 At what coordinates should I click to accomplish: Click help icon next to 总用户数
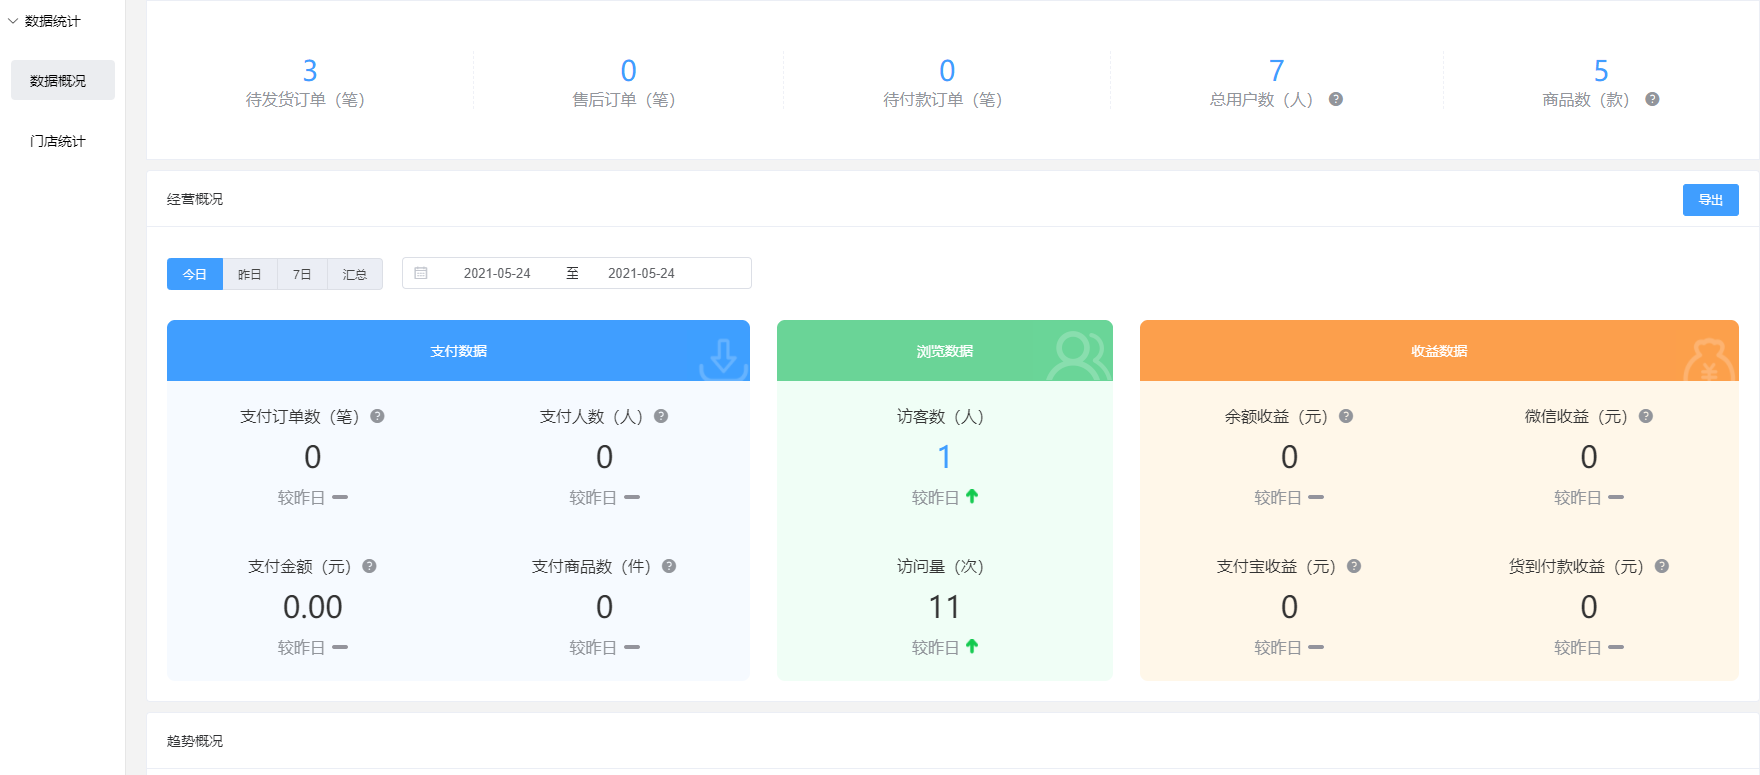click(1335, 99)
